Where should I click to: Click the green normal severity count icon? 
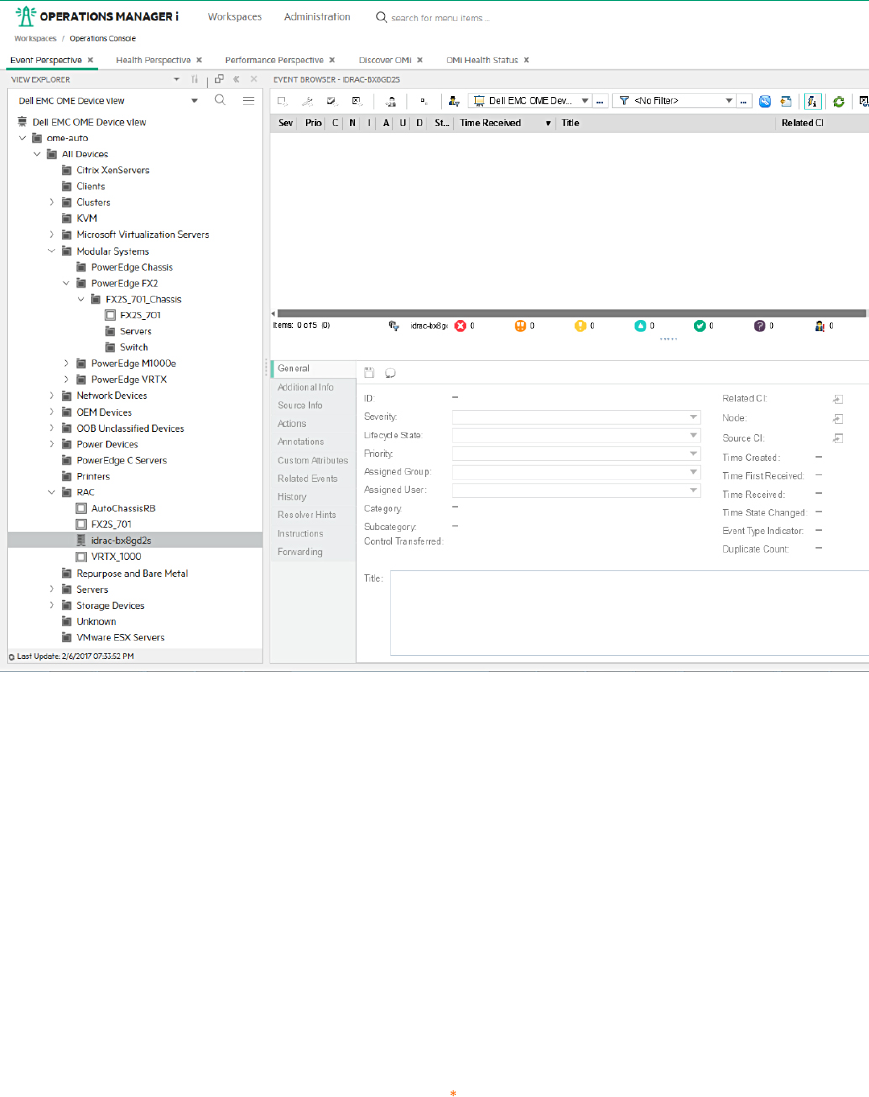pyautogui.click(x=699, y=326)
